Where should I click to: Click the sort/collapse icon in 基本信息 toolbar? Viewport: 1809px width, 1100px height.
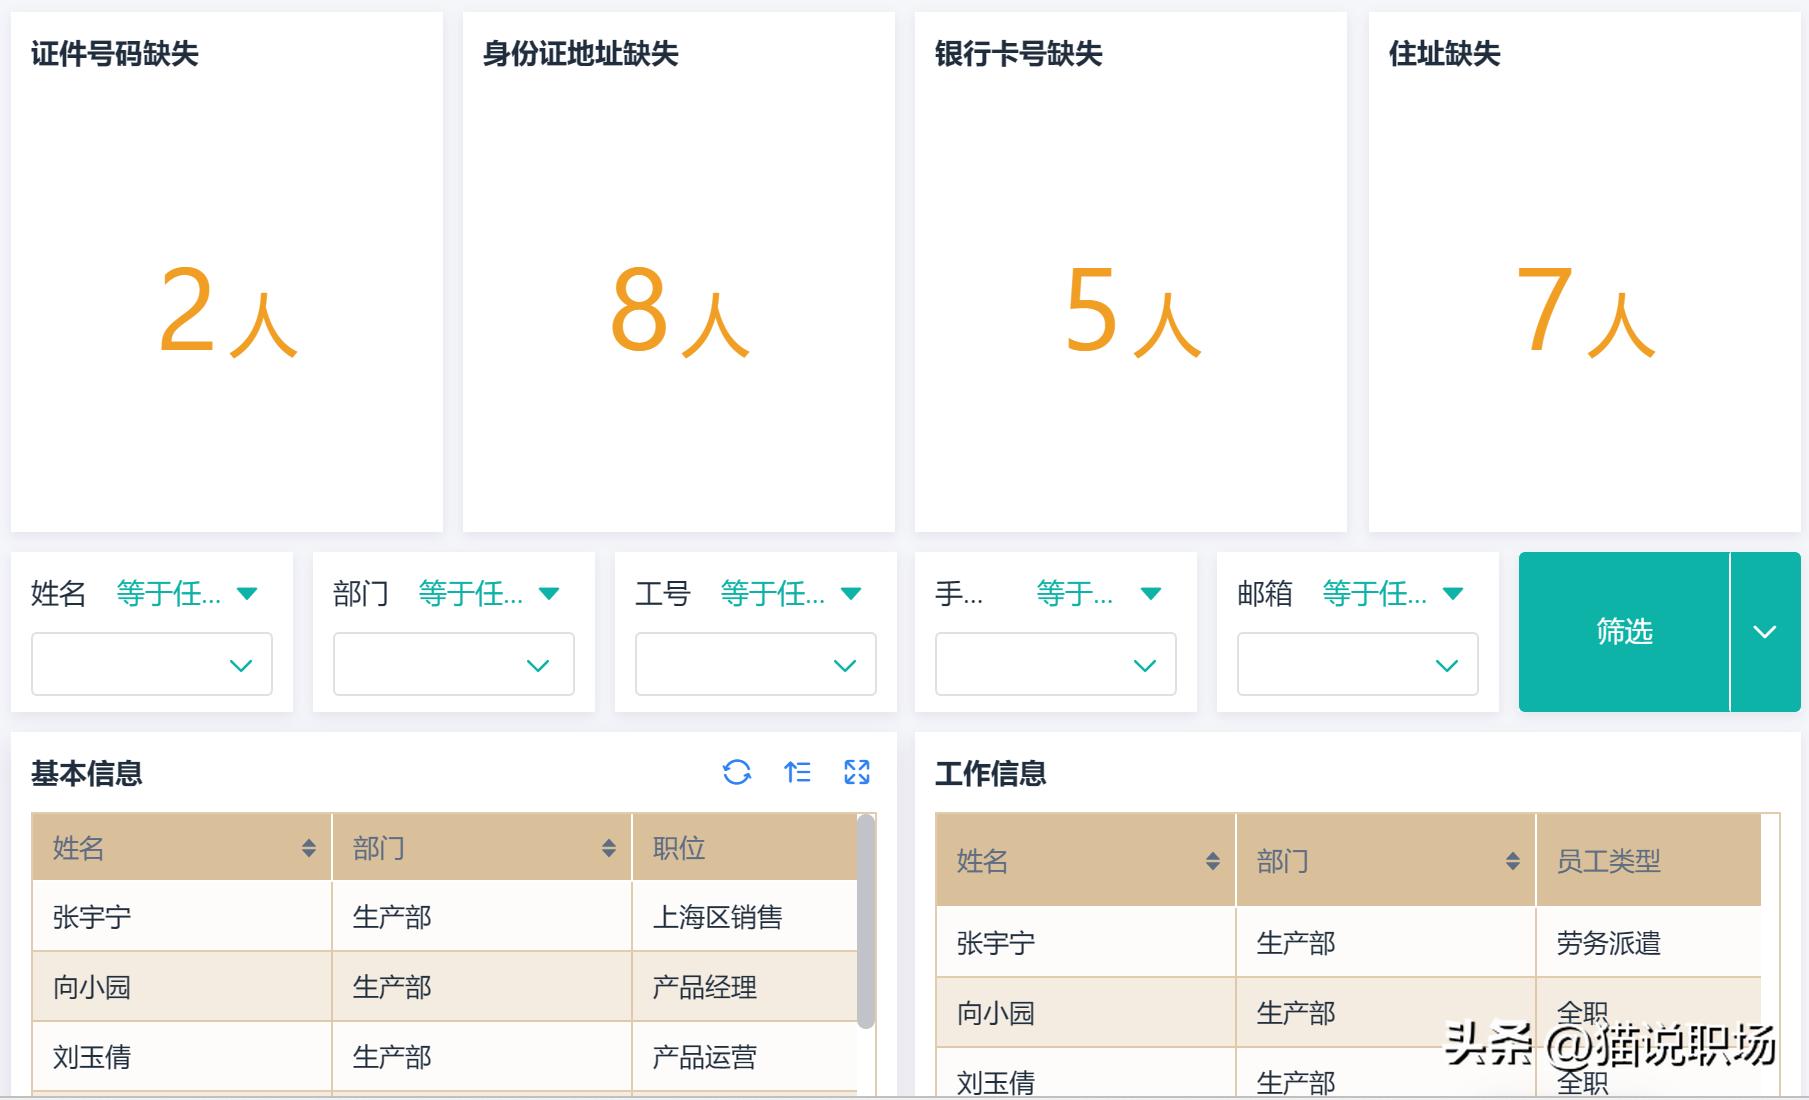point(798,772)
